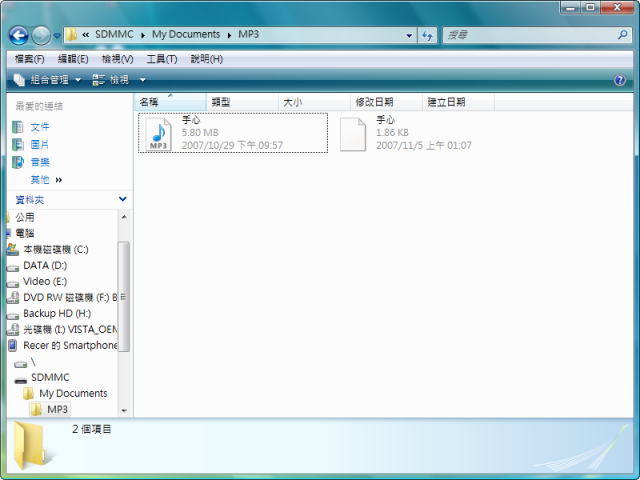Open the 工具(T) menu
Screen dimensions: 640x480
point(162,59)
